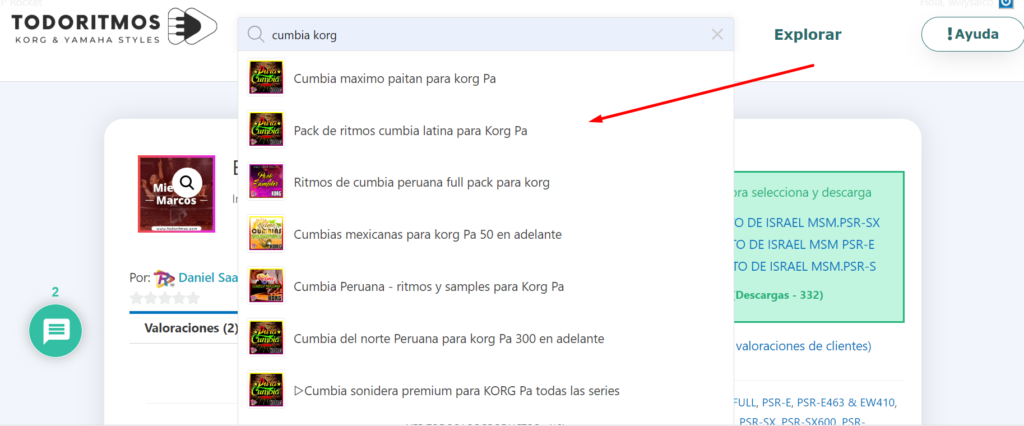Click the user account icon at top right
Viewport: 1024px width, 426px height.
[1005, 4]
